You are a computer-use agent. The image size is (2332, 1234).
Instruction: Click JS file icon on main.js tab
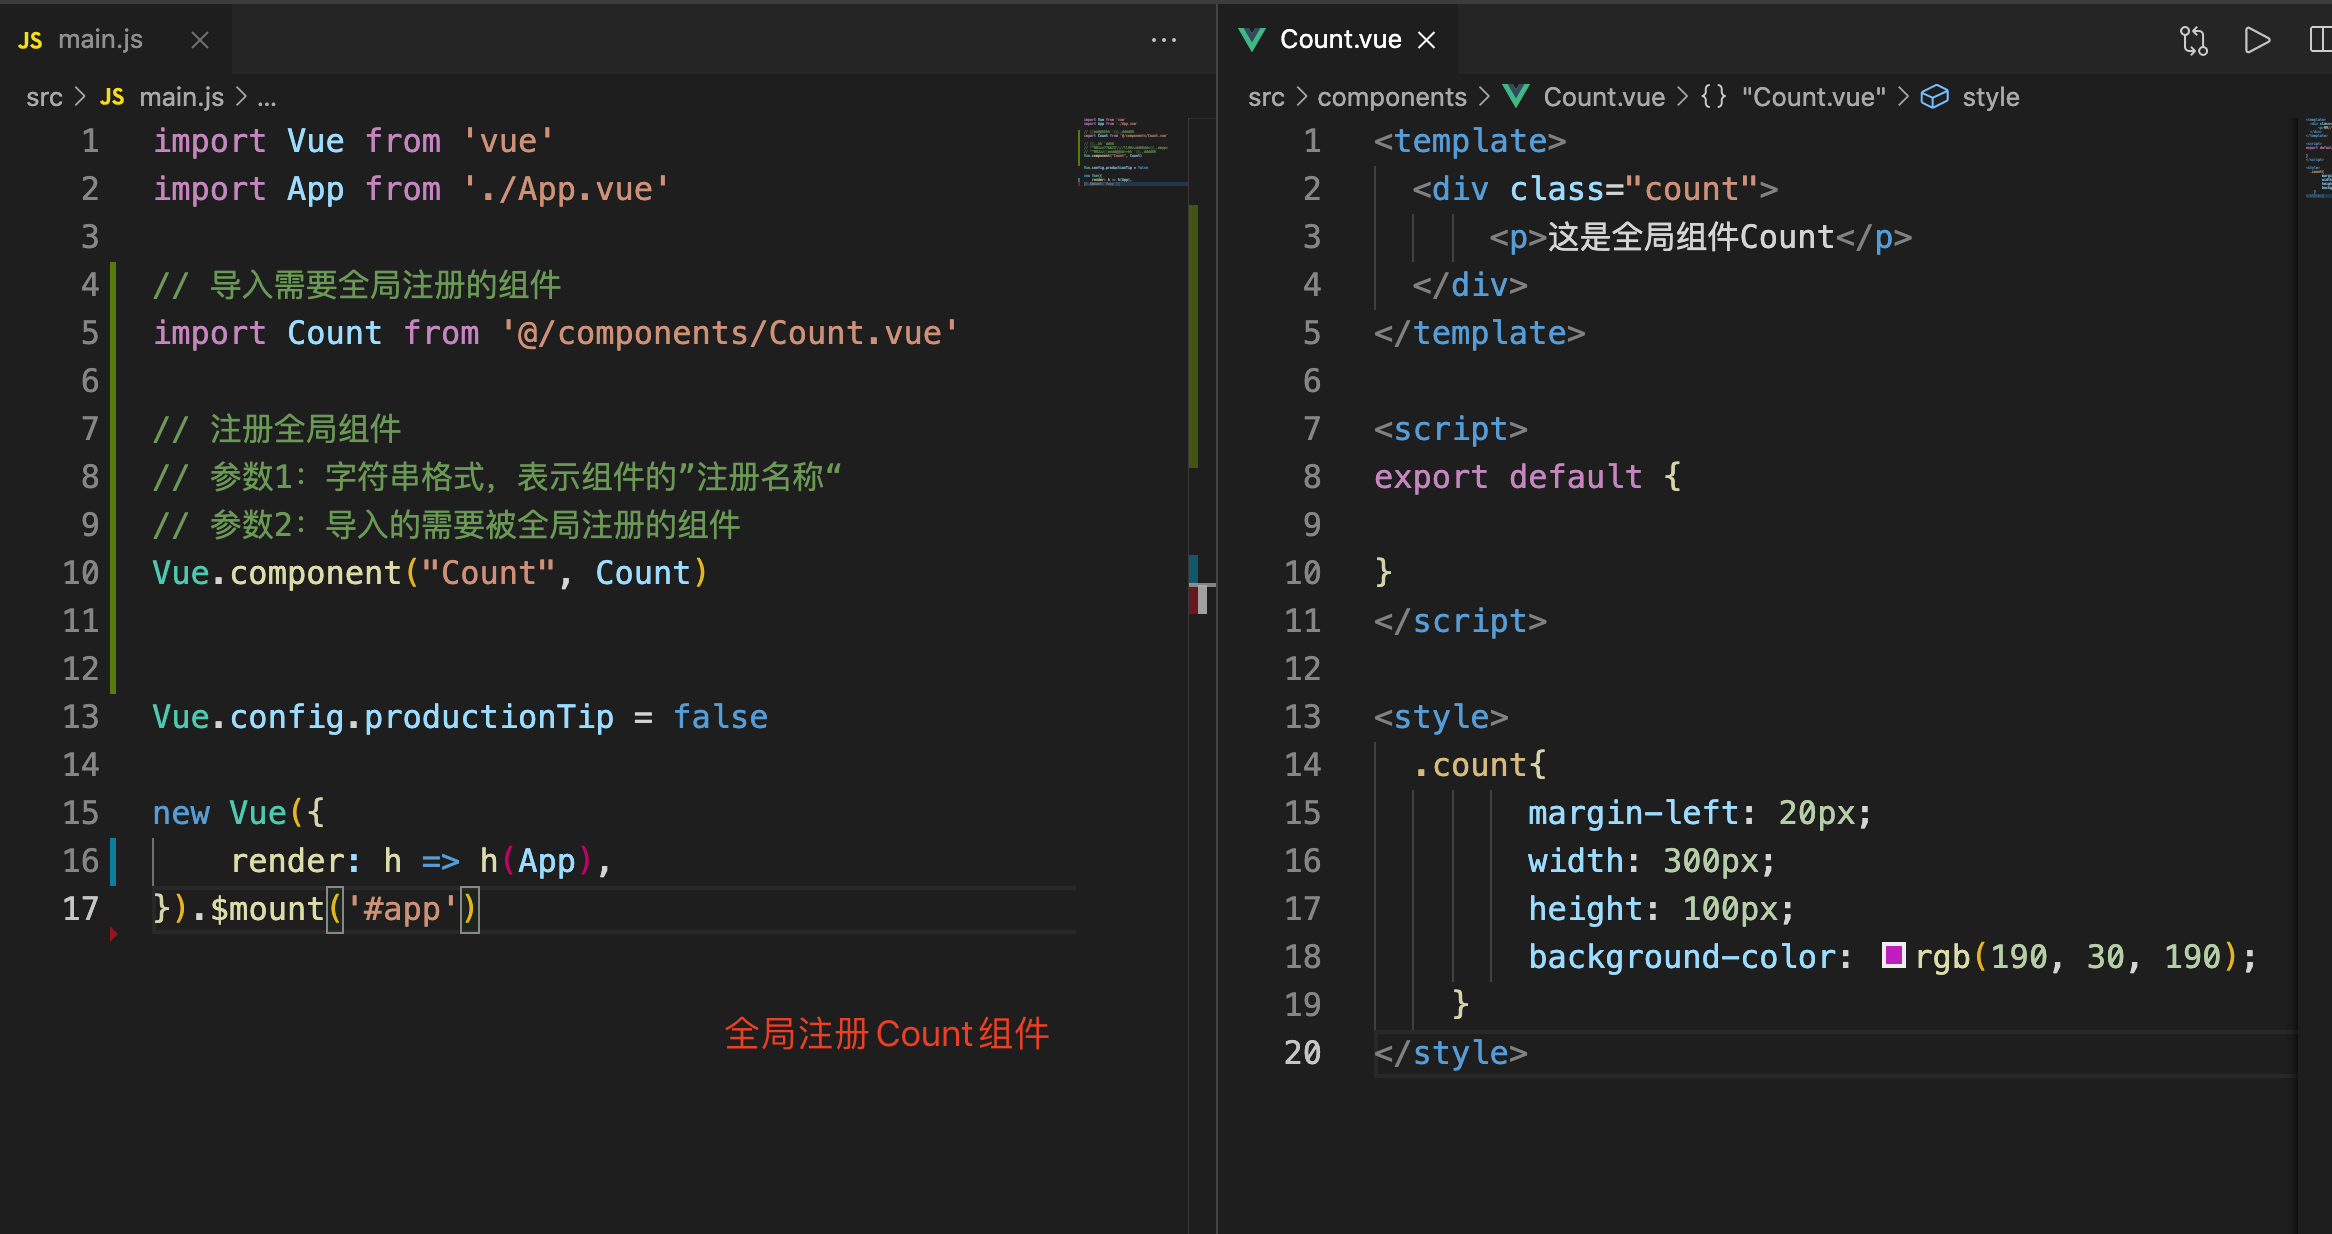click(x=30, y=40)
